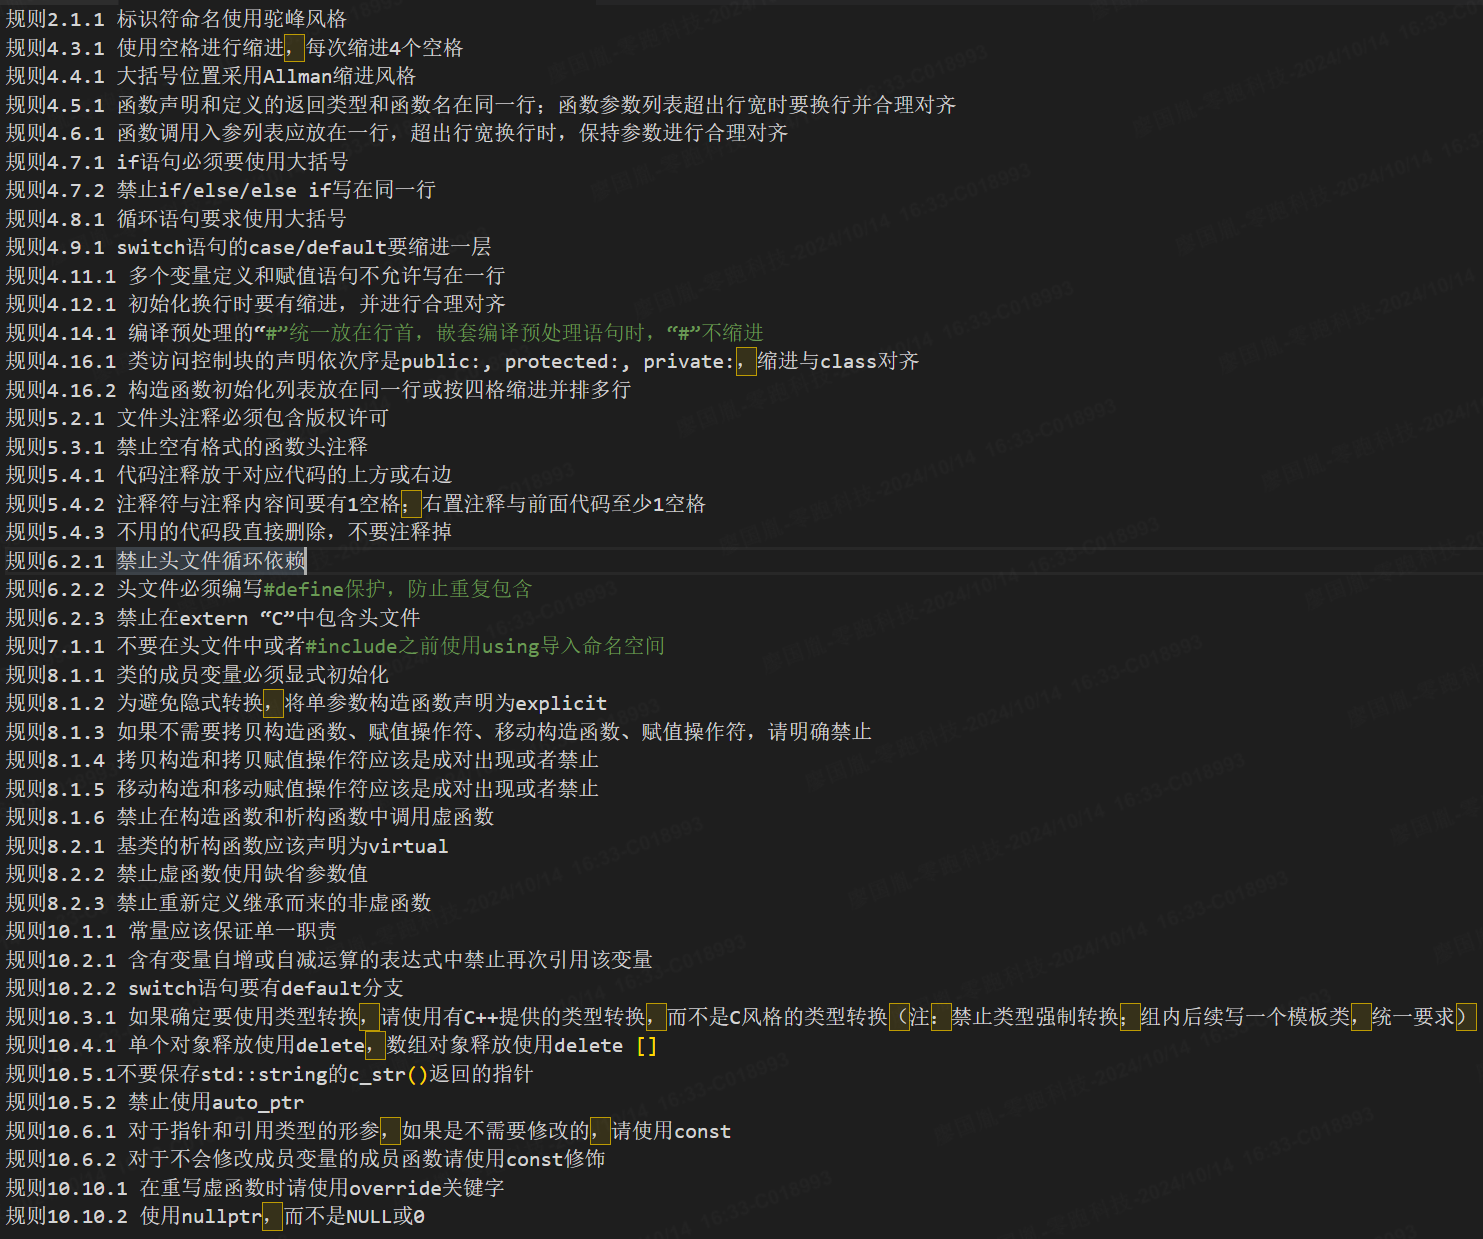Screen dimensions: 1483x1239
Task: Click line 规则4.5.1 函数声明和定义的返回类型
Action: click(x=481, y=105)
